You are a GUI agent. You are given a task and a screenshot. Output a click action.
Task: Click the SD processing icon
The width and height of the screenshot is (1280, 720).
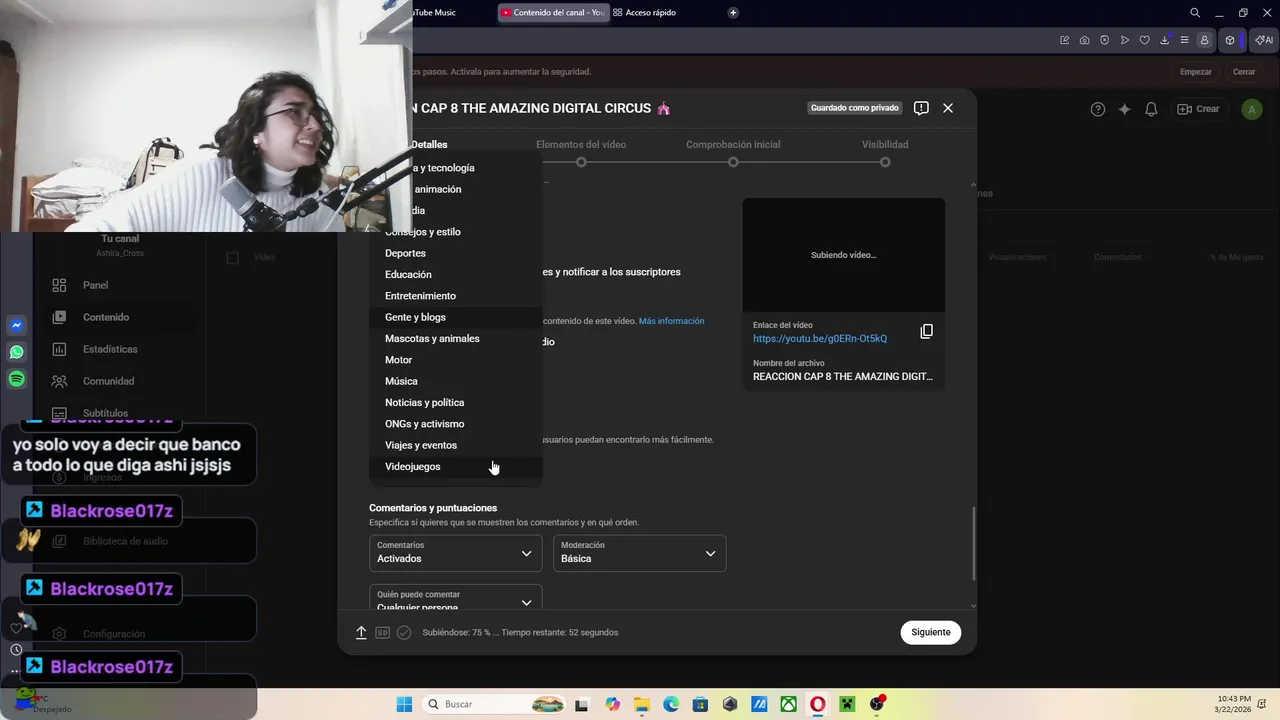coord(382,632)
